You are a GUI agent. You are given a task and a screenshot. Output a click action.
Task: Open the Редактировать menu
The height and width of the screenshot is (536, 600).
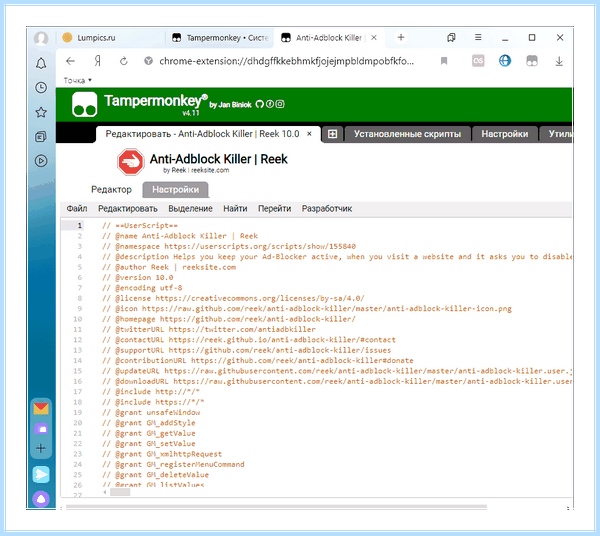pyautogui.click(x=128, y=209)
